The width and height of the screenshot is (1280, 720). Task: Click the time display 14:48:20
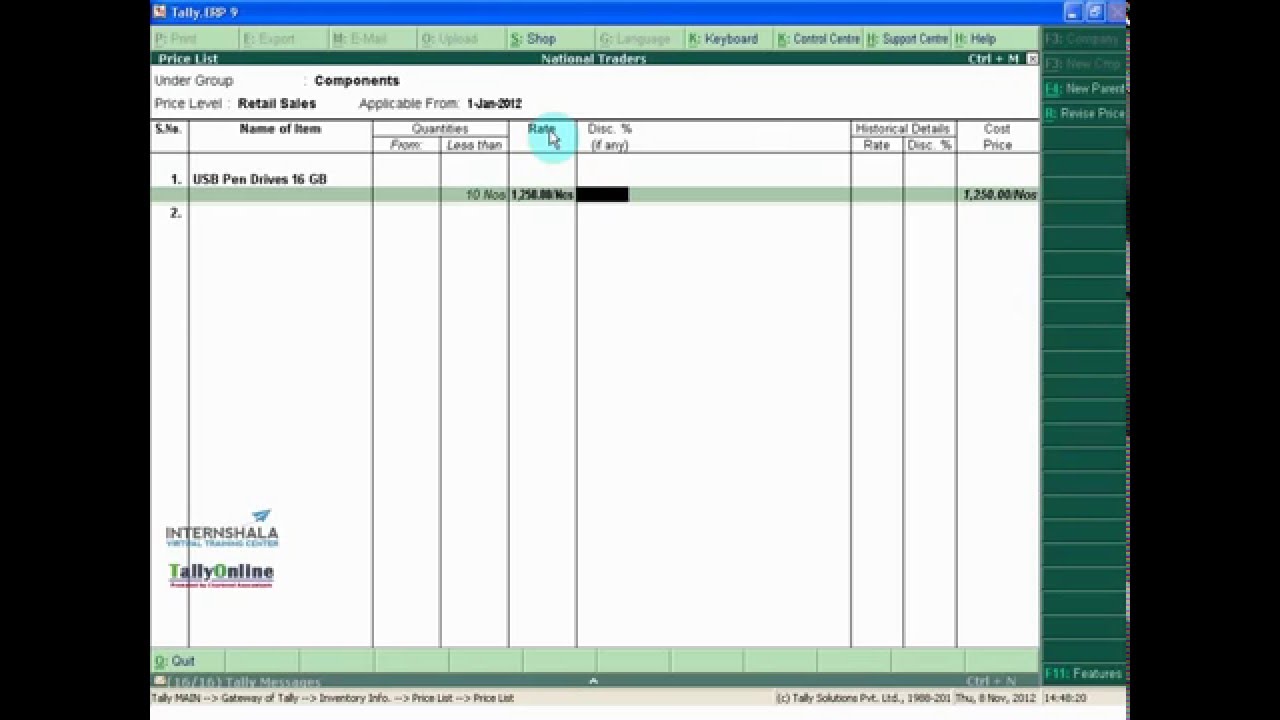tap(1066, 698)
